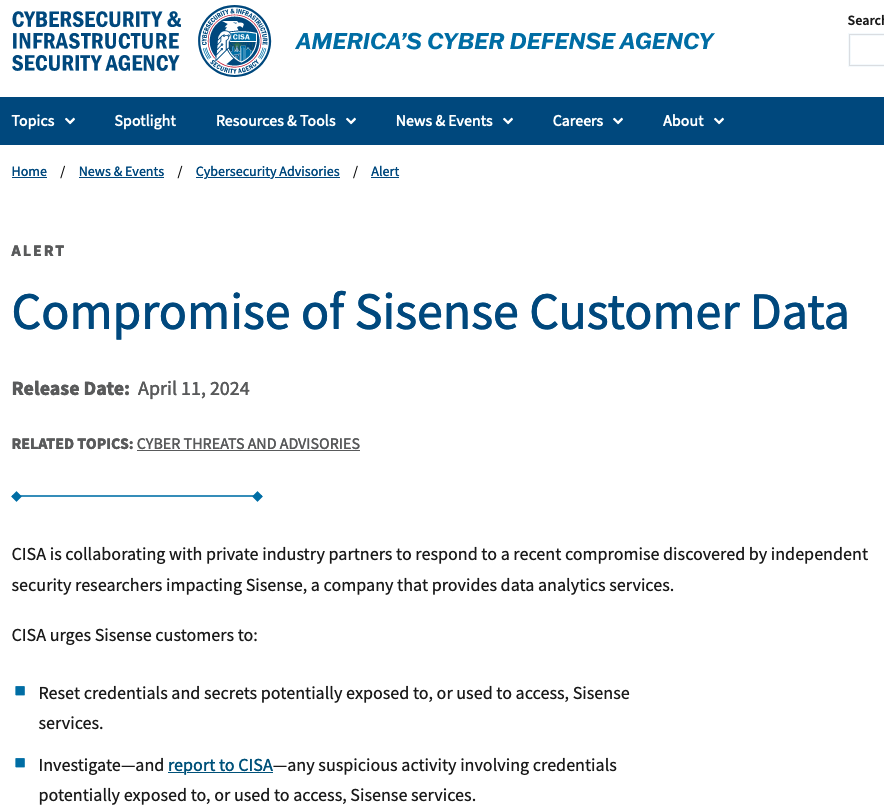Open the Spotlight menu item
Screen dimensions: 884x811
145,121
